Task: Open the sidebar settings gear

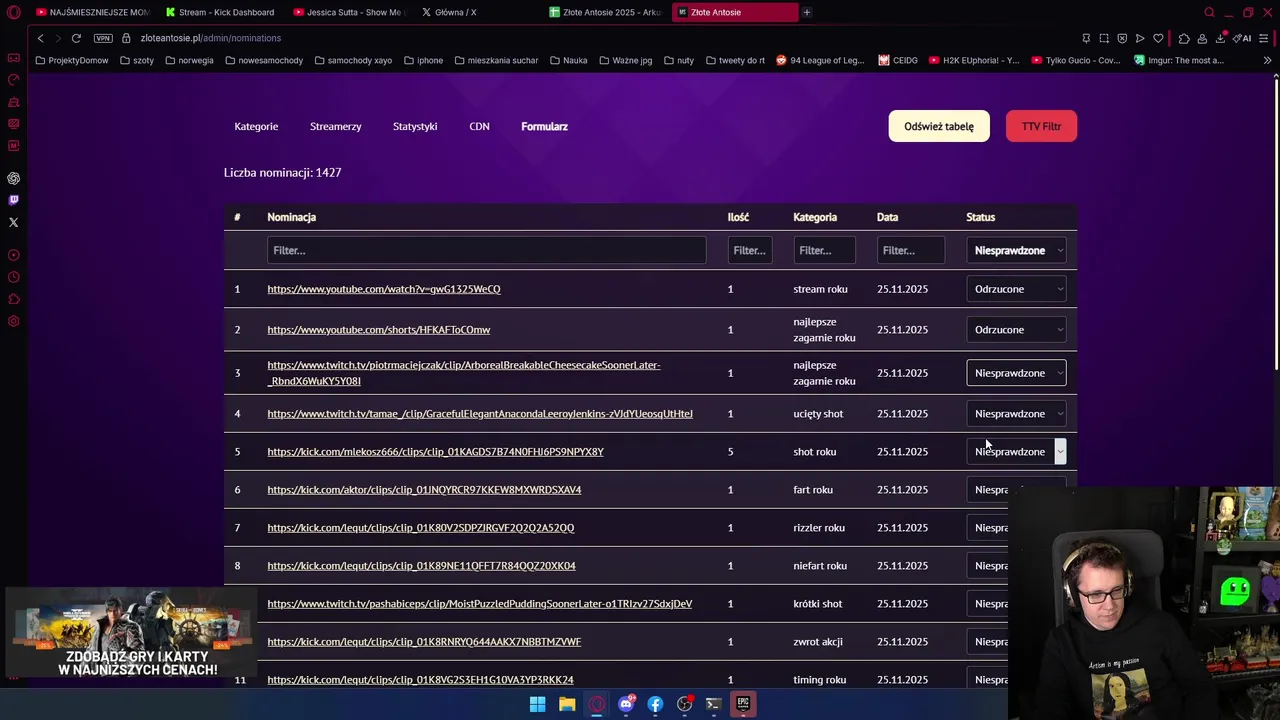Action: (14, 321)
